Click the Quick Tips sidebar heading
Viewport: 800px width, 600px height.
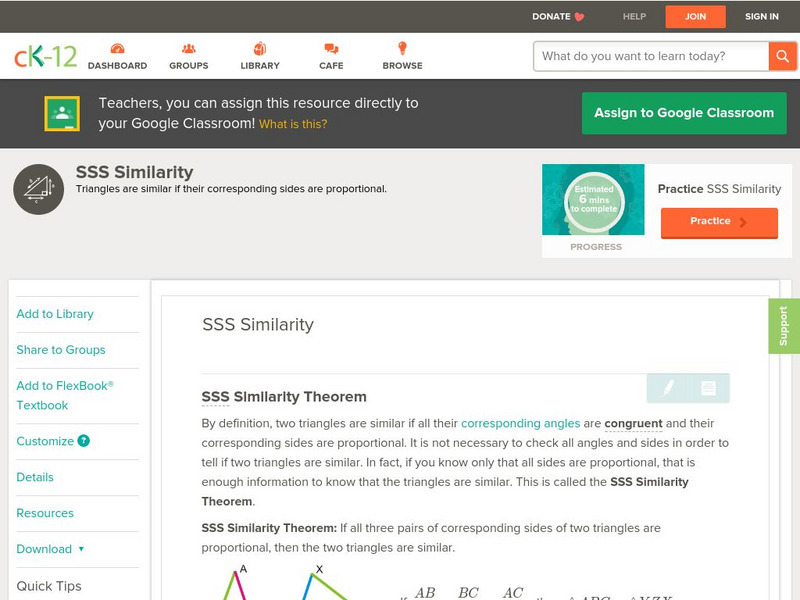point(49,586)
